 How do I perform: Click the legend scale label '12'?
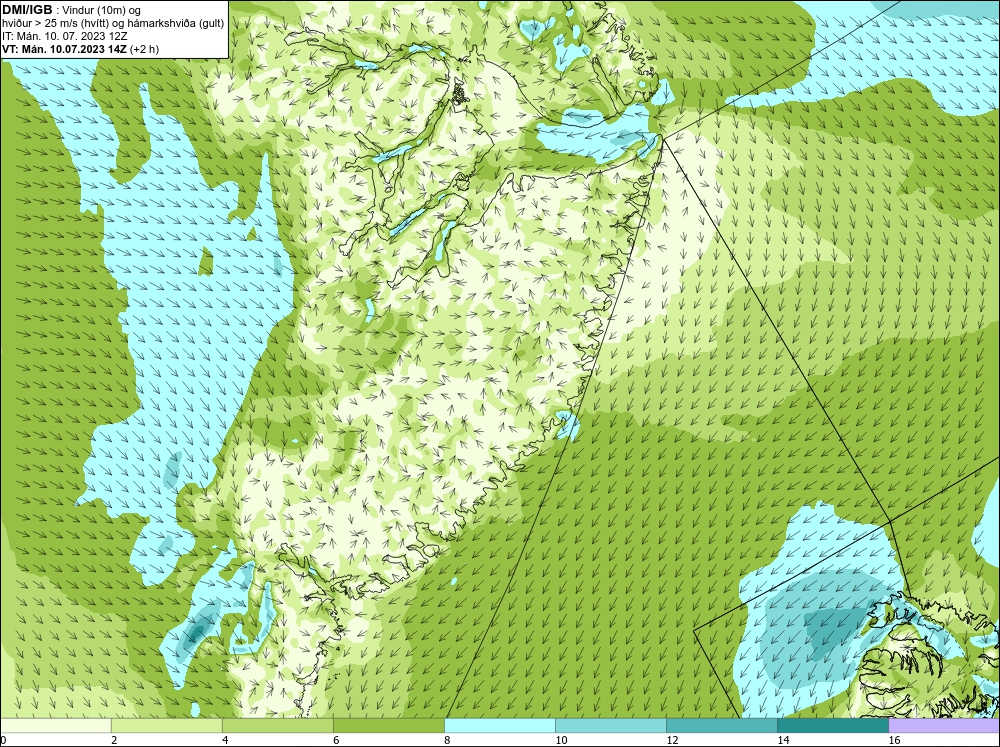coord(672,740)
